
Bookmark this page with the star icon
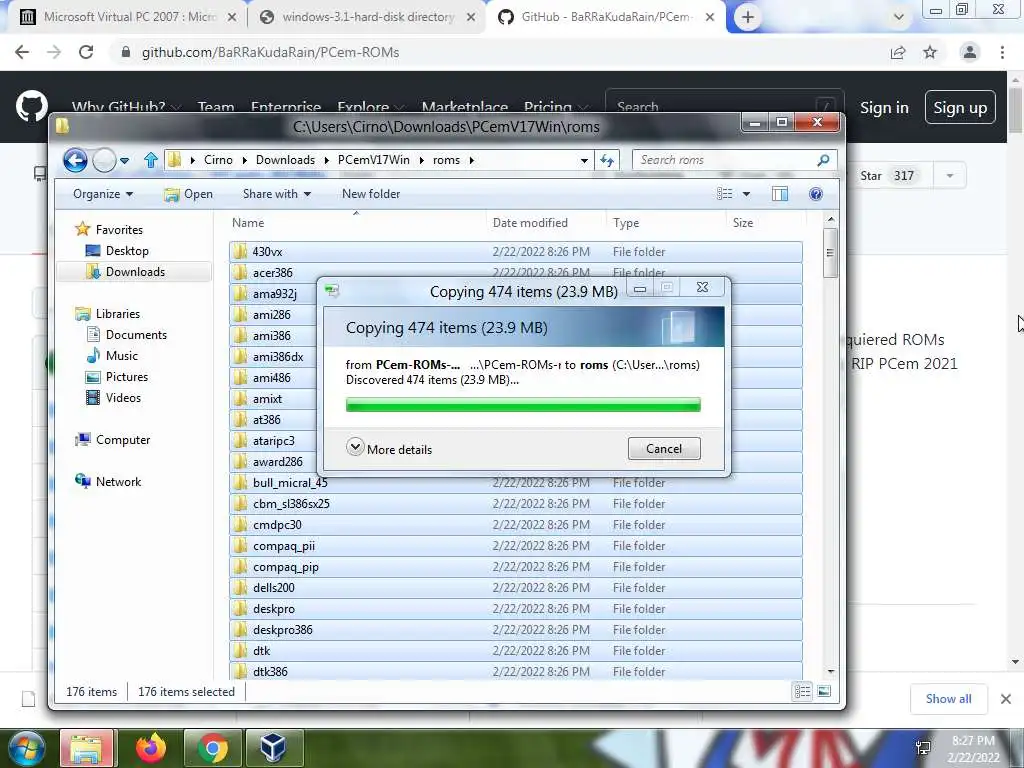tap(930, 52)
